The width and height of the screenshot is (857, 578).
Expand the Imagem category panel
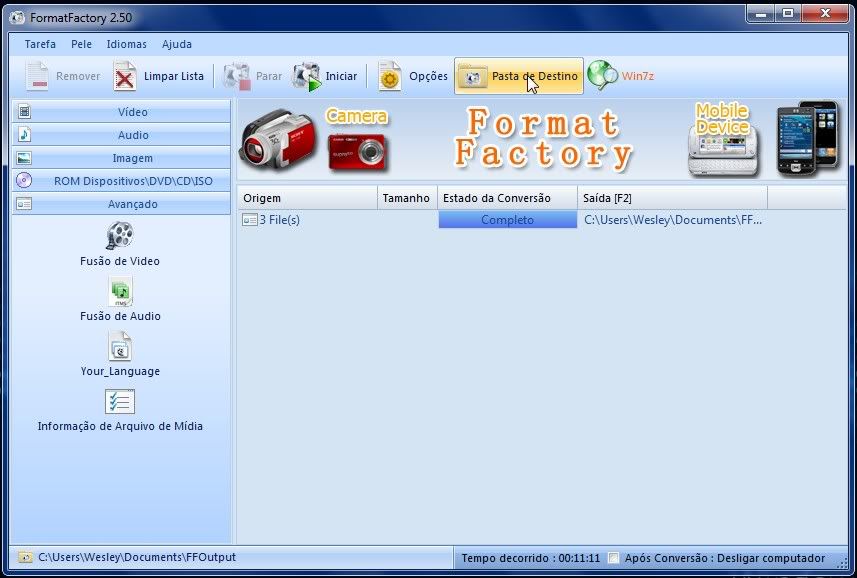pos(121,158)
